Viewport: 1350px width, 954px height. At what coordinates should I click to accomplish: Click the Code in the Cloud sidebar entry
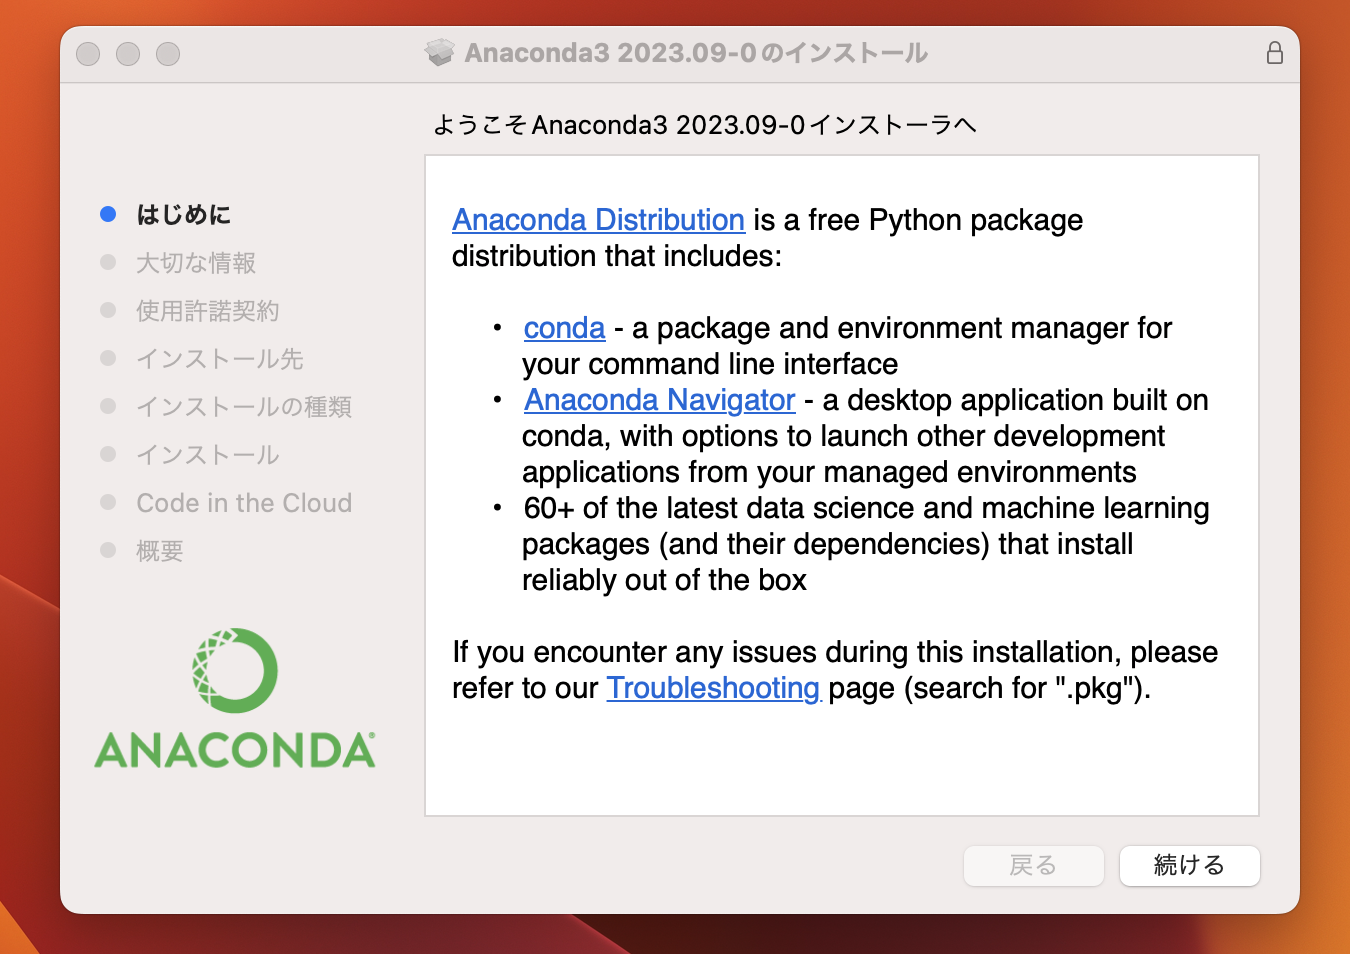click(243, 502)
